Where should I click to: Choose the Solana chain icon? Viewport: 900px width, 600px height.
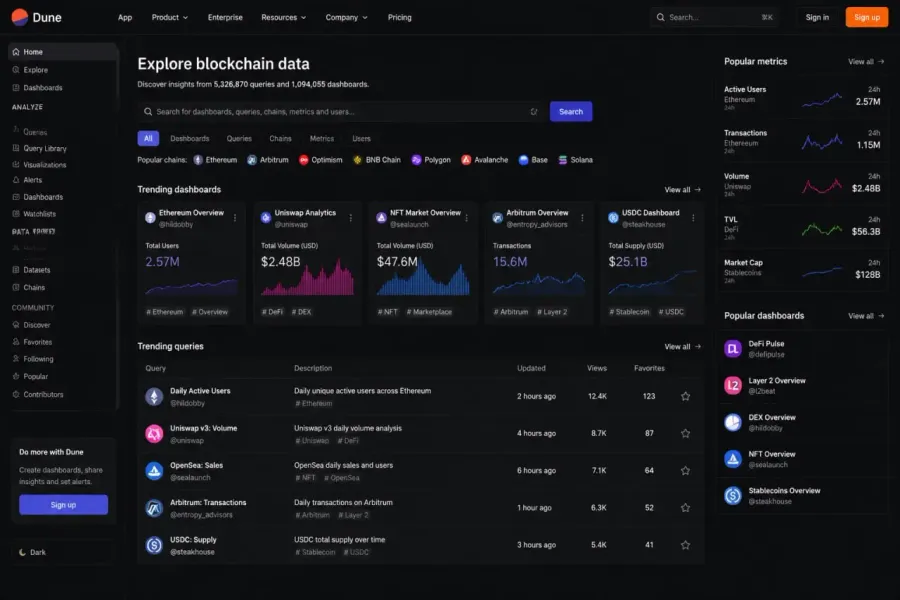(562, 160)
